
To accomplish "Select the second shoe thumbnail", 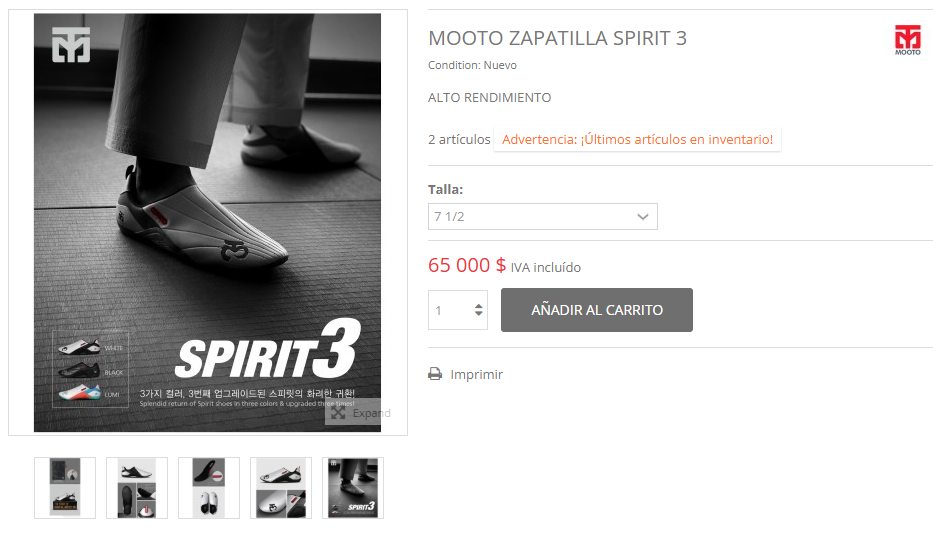I will click(x=137, y=488).
